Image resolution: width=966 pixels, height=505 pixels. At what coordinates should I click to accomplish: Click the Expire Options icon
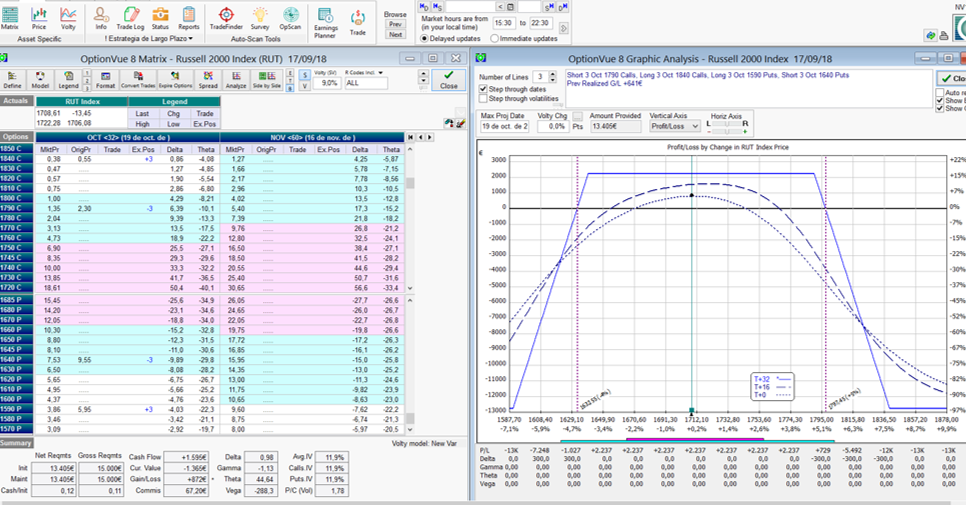176,79
